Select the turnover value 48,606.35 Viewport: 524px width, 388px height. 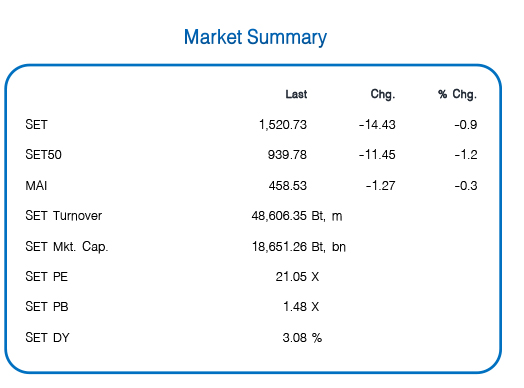(x=279, y=216)
